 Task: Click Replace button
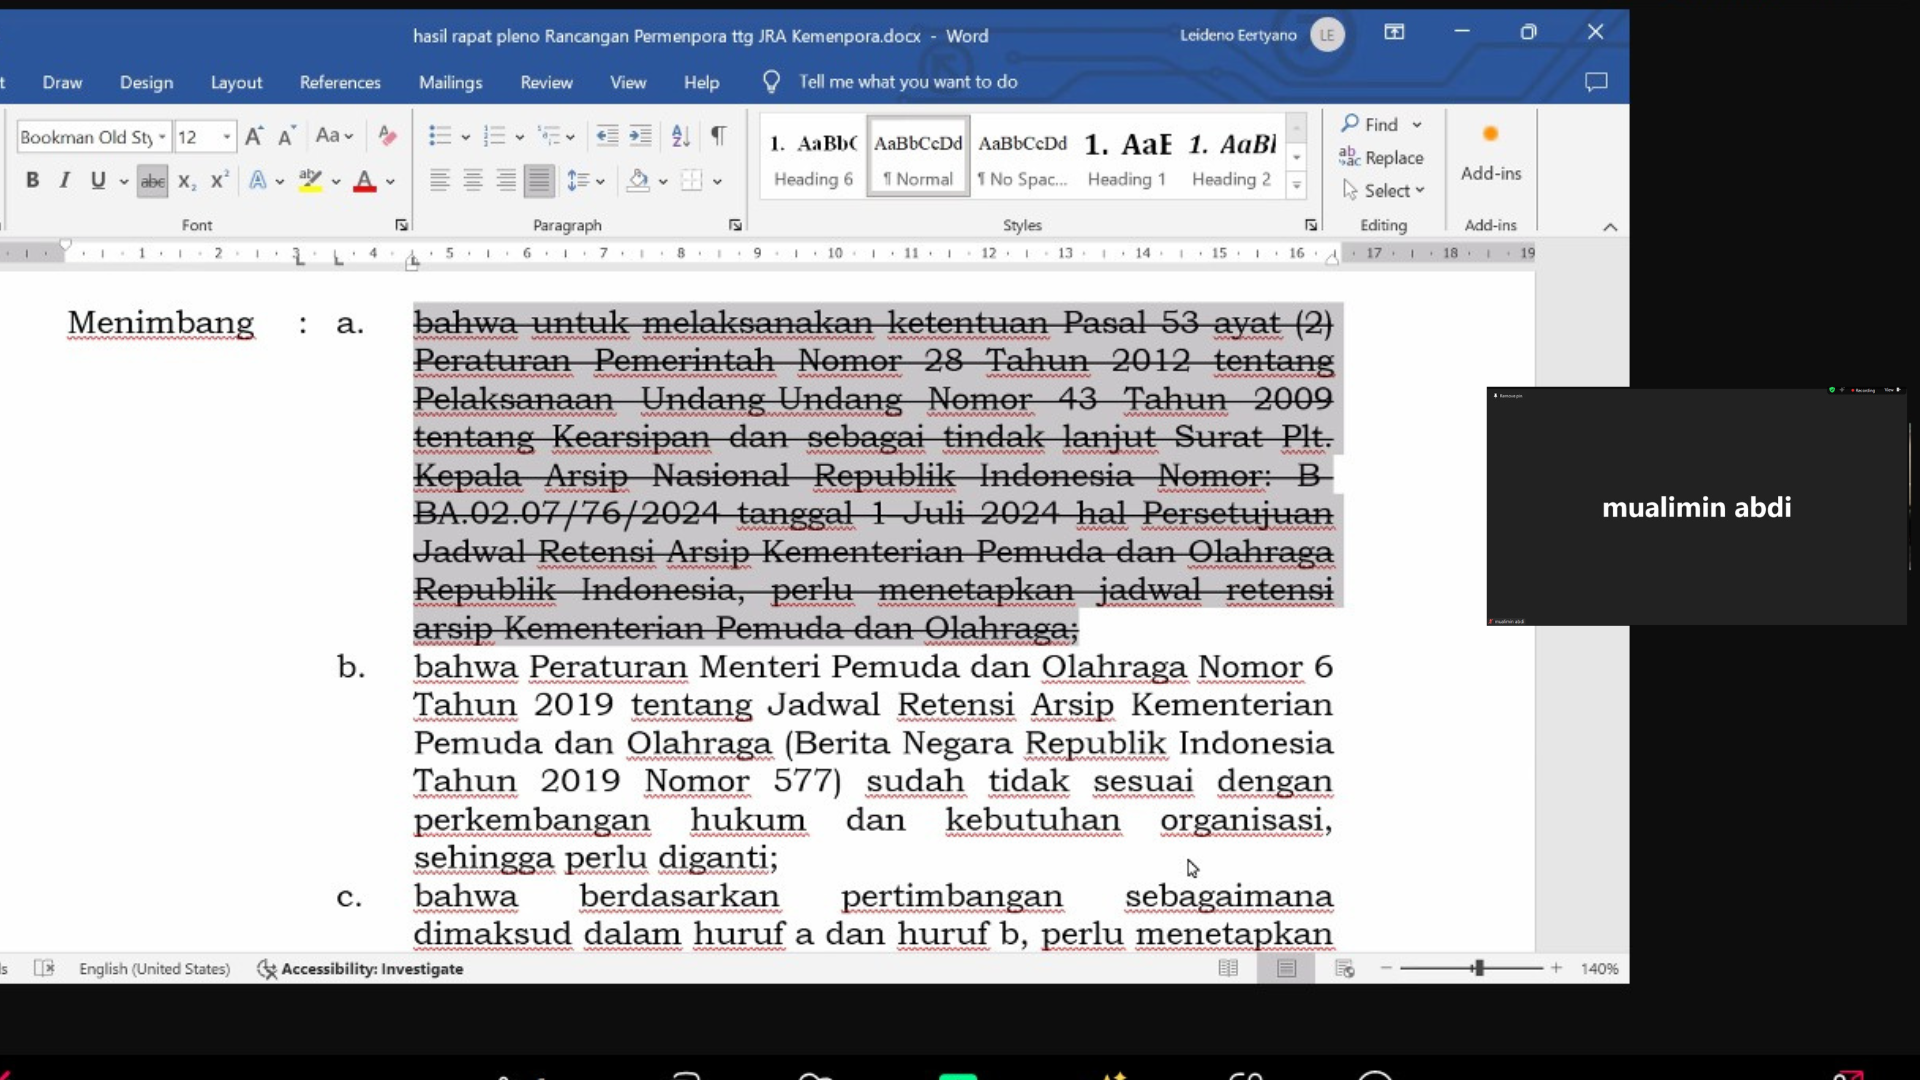pos(1381,157)
